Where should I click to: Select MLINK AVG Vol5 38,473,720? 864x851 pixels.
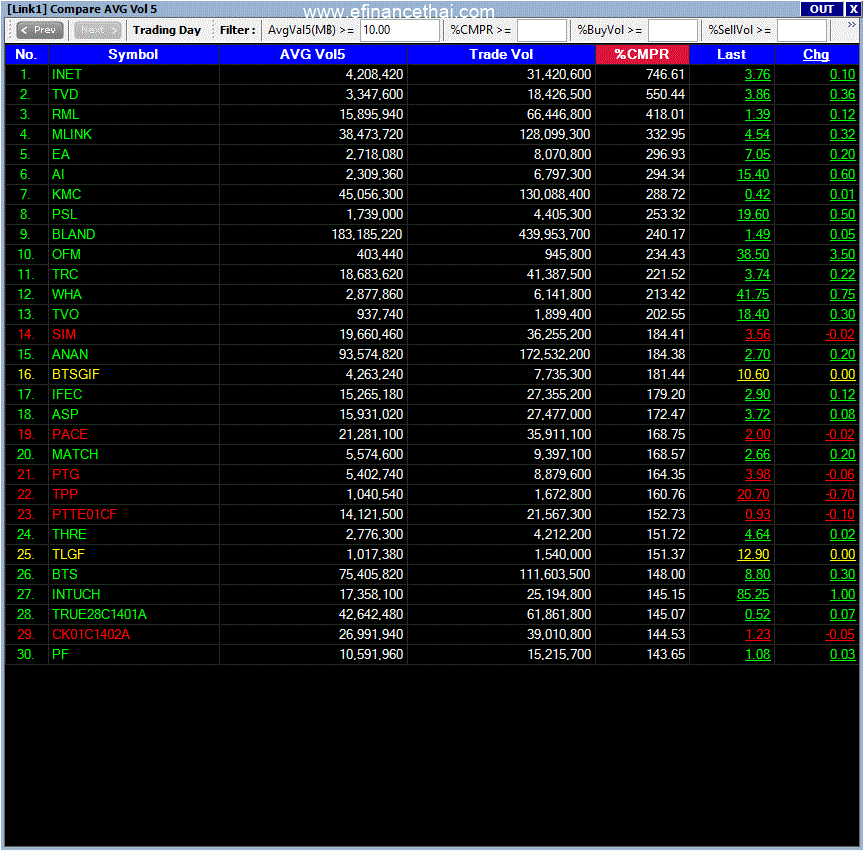coord(371,134)
